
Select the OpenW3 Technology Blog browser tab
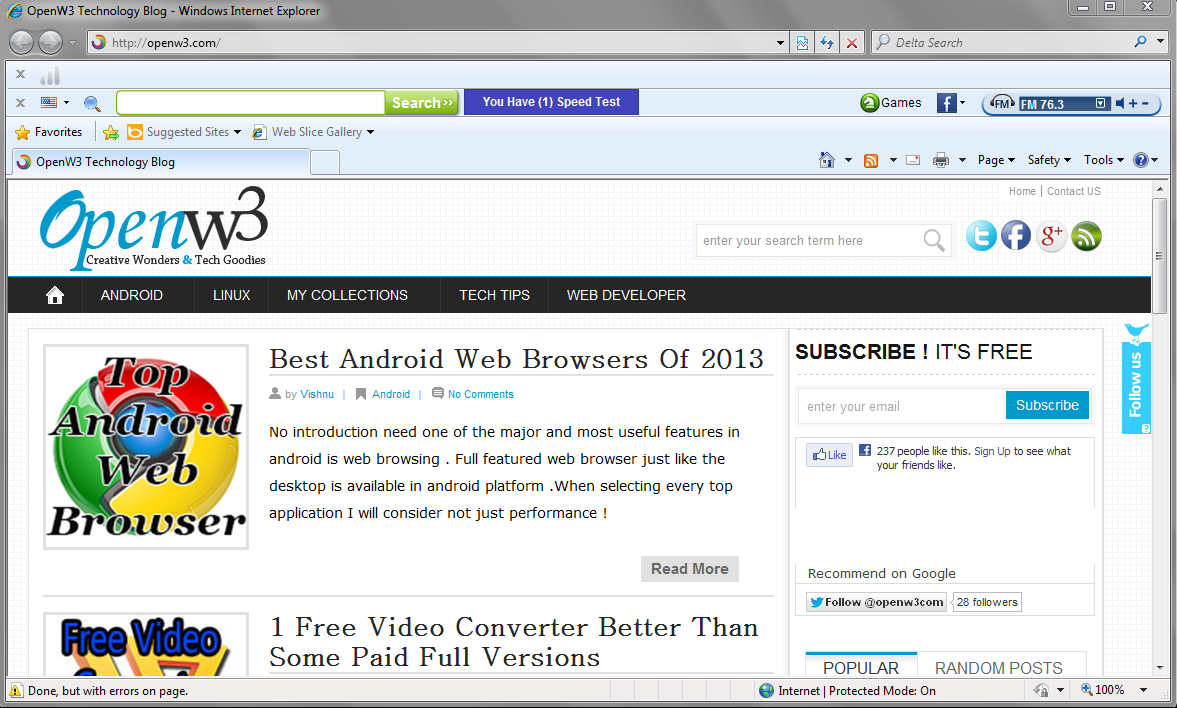pyautogui.click(x=161, y=161)
